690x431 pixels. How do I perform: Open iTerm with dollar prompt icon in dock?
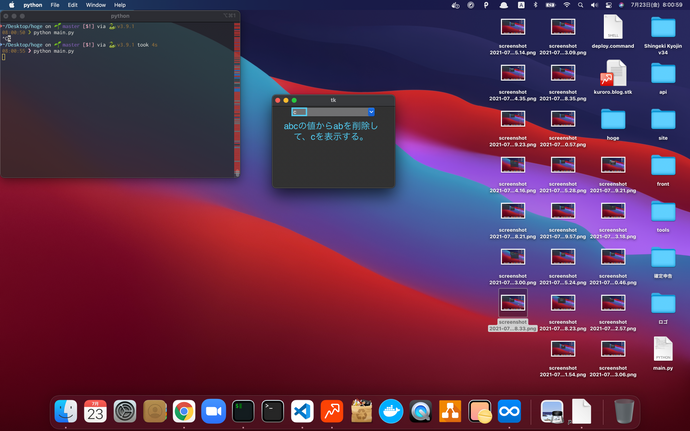(x=243, y=411)
